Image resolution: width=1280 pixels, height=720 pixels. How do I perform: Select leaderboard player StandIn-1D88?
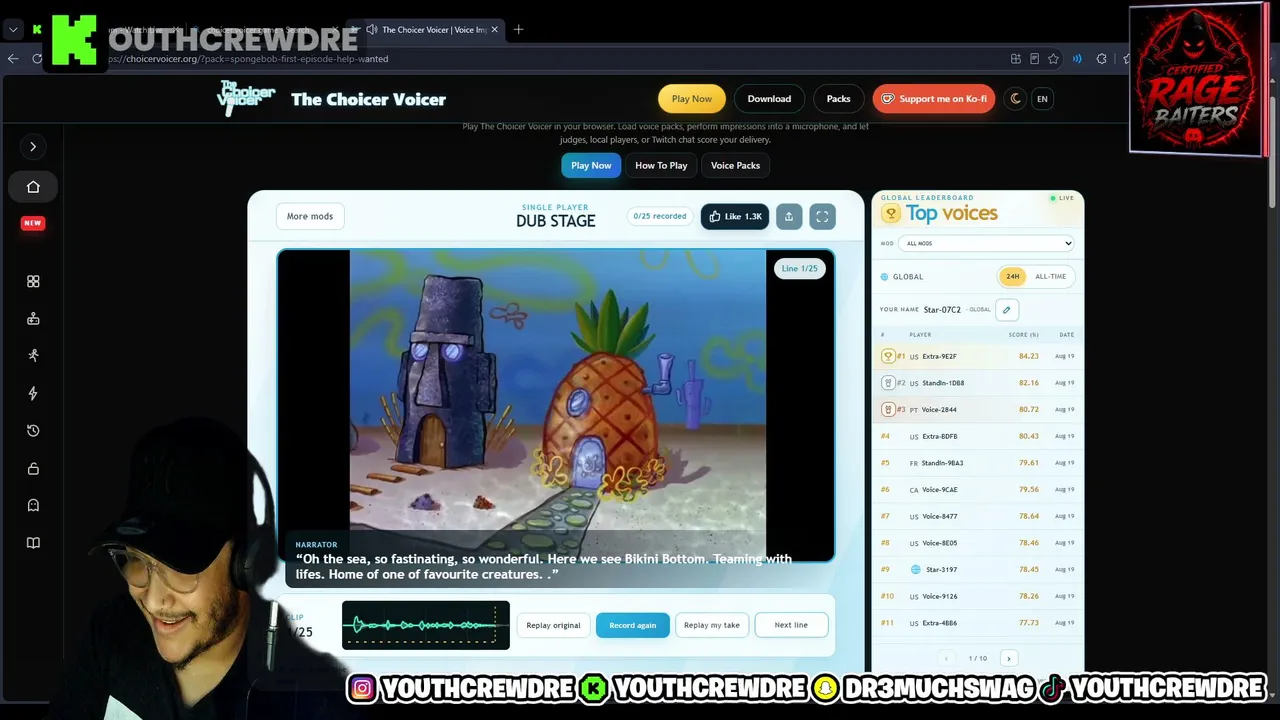coord(943,383)
